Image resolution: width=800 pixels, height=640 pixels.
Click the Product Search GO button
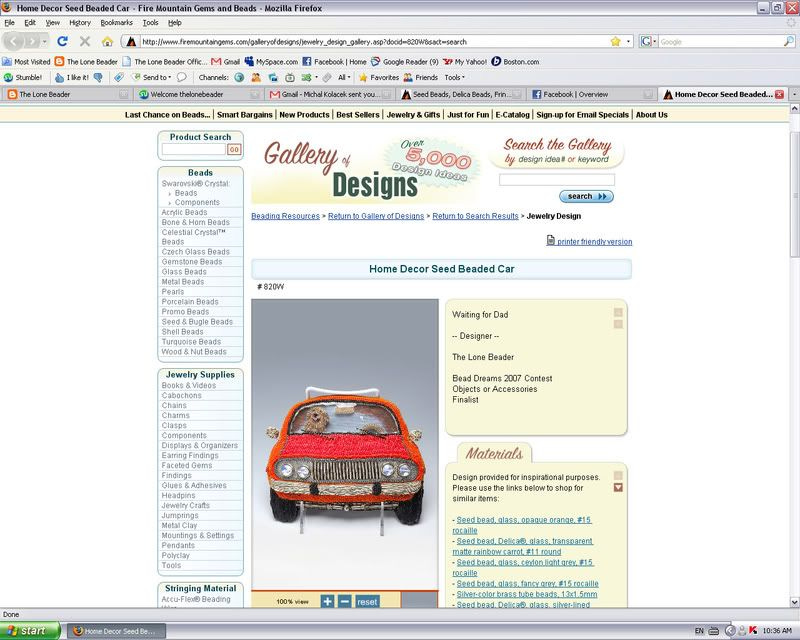coord(234,150)
